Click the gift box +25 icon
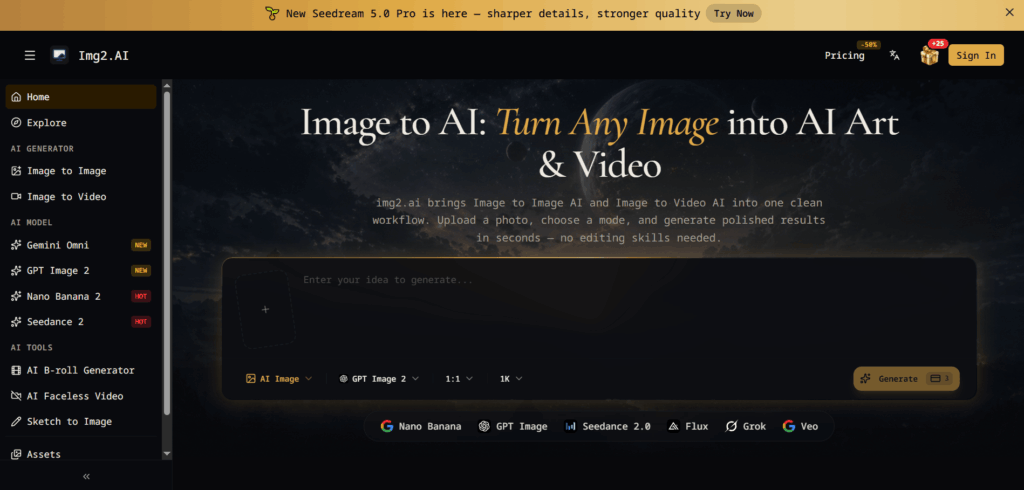 [929, 55]
